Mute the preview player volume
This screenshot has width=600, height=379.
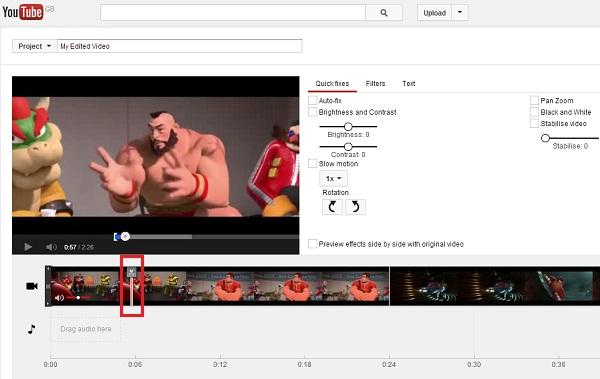[x=51, y=247]
